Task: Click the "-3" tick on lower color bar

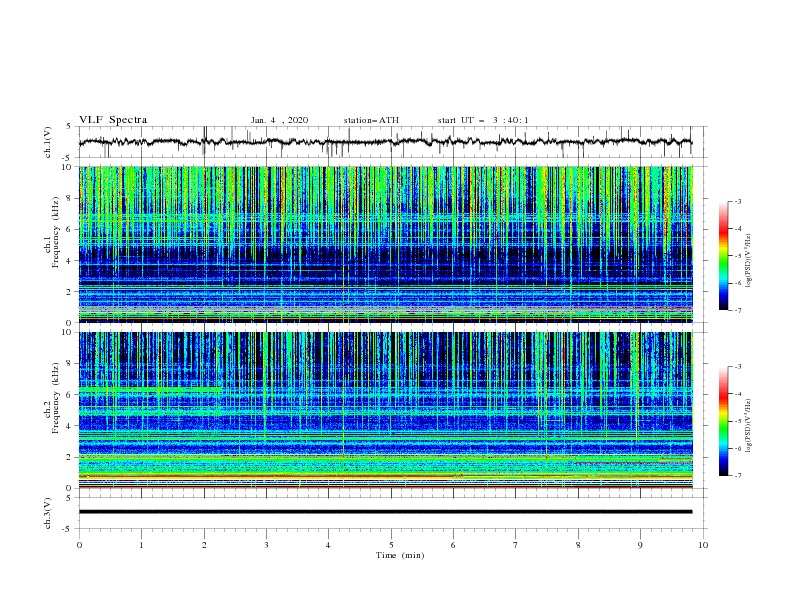Action: [738, 367]
